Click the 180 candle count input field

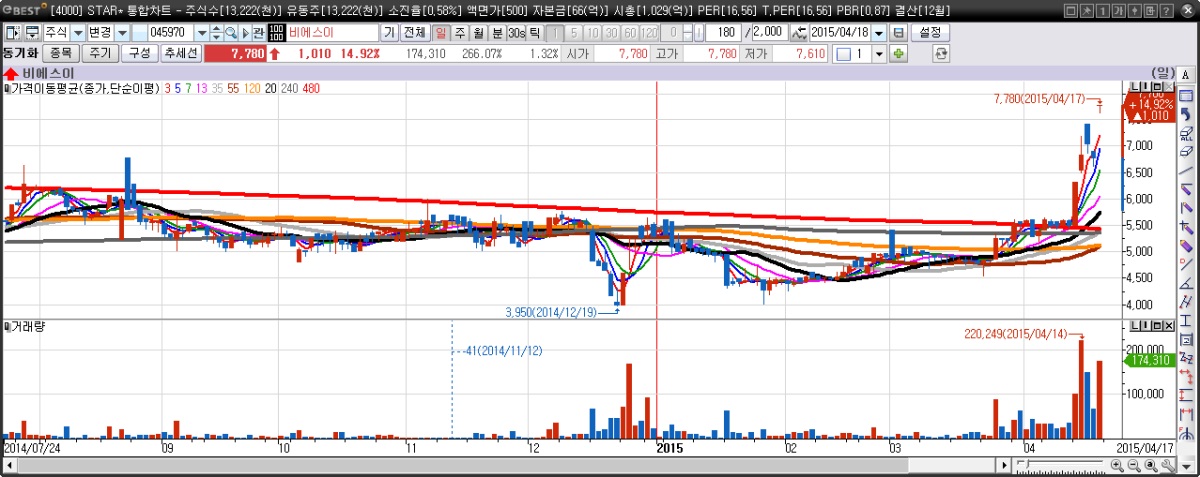(724, 33)
